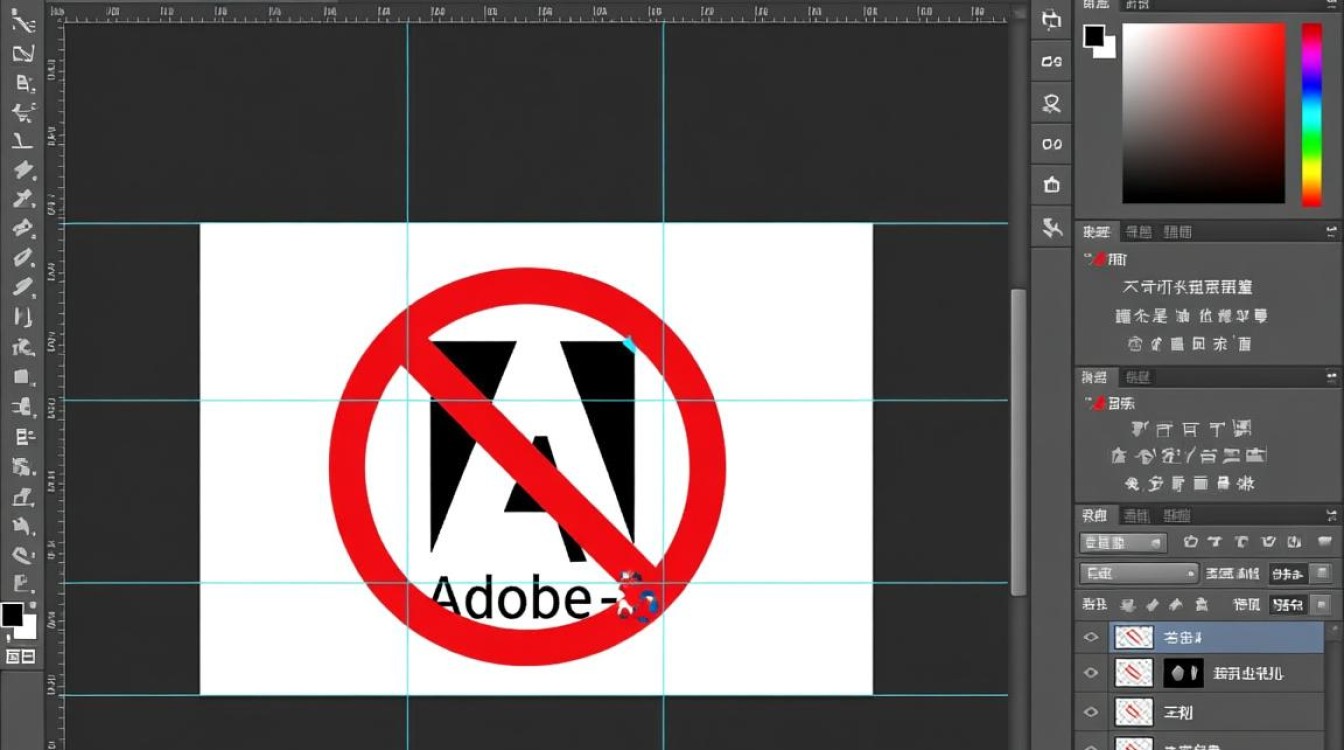
Task: Click the bottom icon in the collapsed panel strip
Action: click(1051, 228)
